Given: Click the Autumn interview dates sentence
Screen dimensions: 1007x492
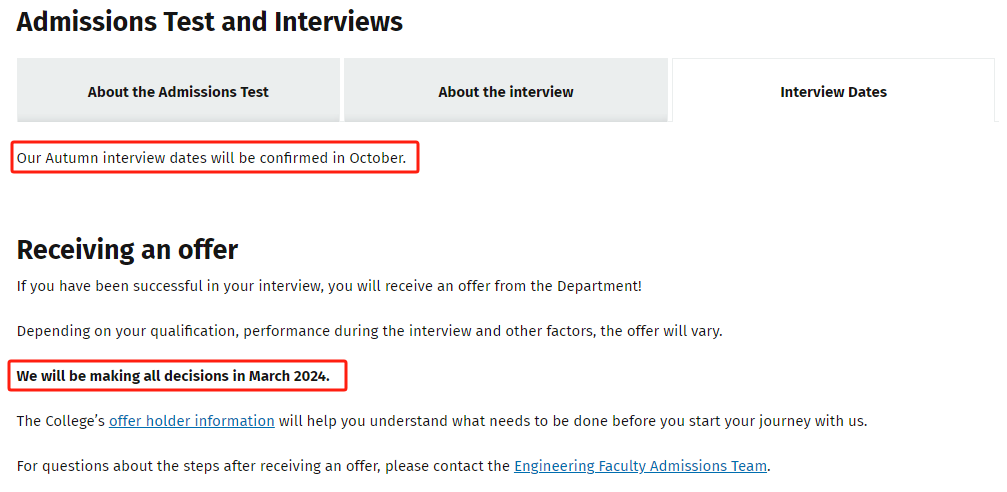Looking at the screenshot, I should (x=211, y=158).
